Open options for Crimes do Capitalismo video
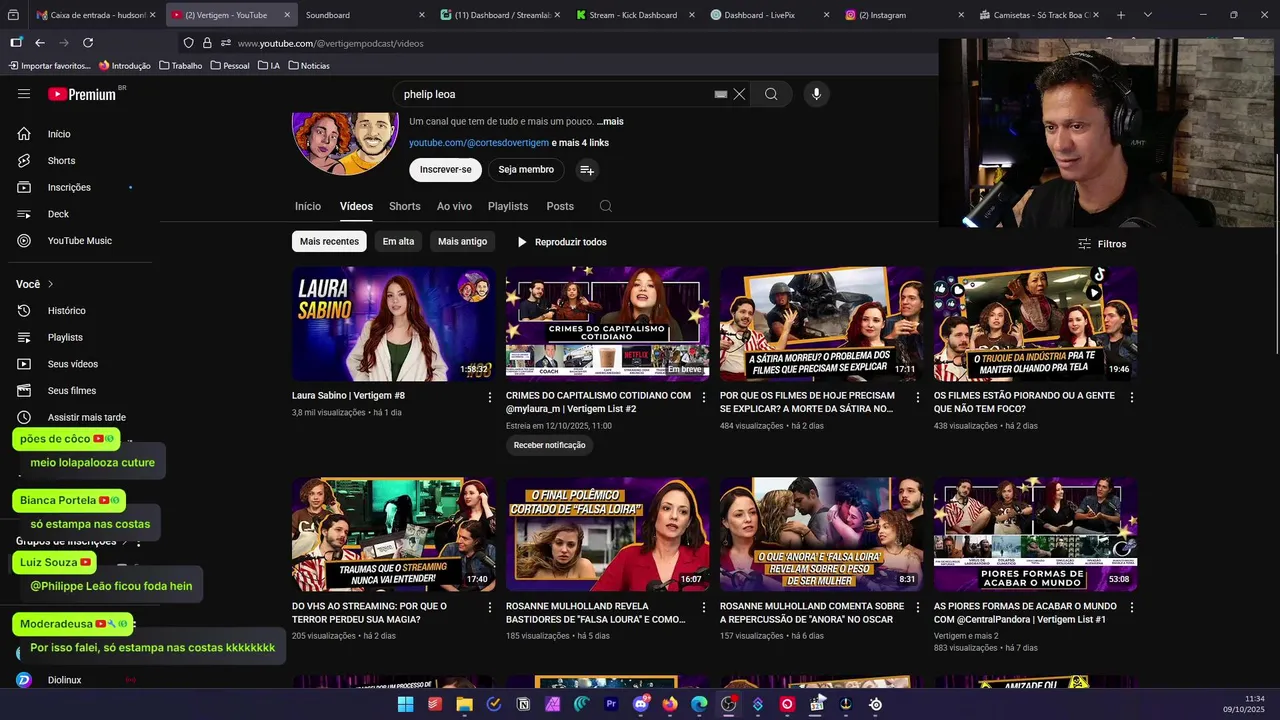Screen dimensions: 1280x720 click(x=703, y=397)
